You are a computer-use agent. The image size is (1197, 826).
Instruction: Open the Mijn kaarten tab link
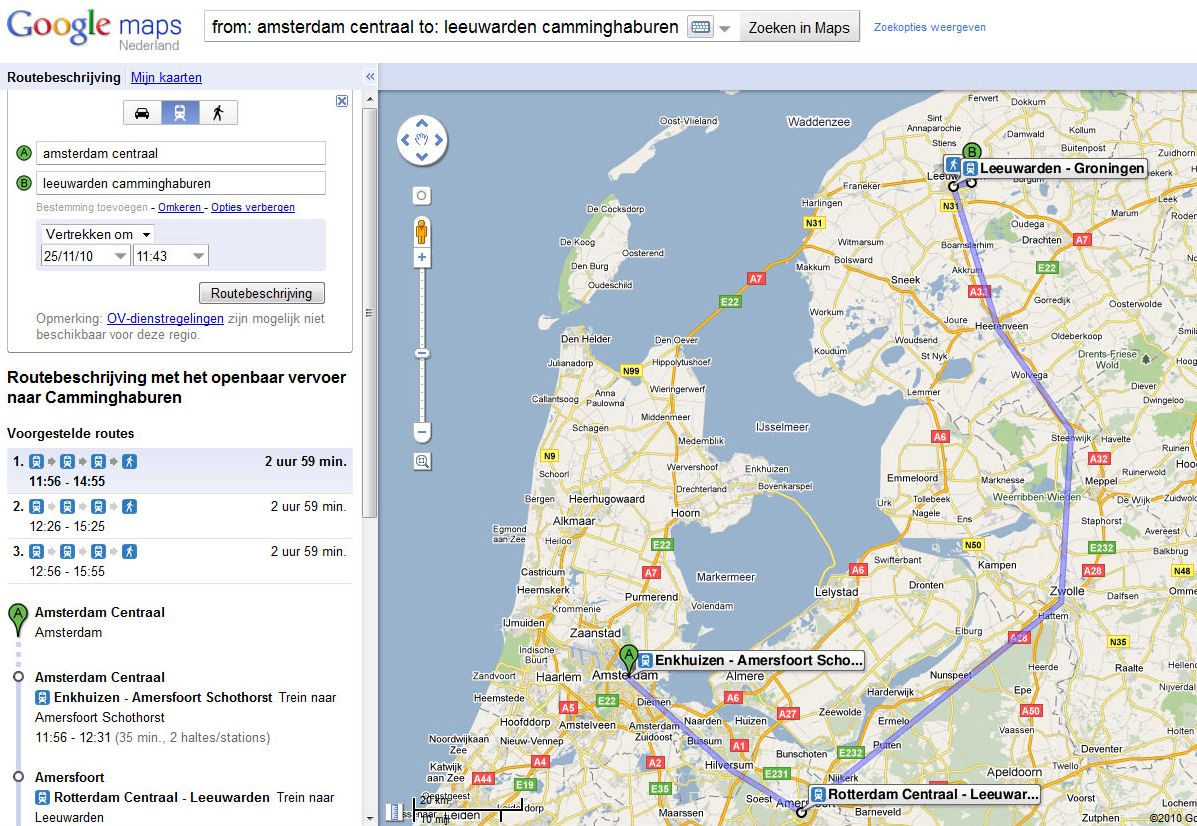pos(166,77)
